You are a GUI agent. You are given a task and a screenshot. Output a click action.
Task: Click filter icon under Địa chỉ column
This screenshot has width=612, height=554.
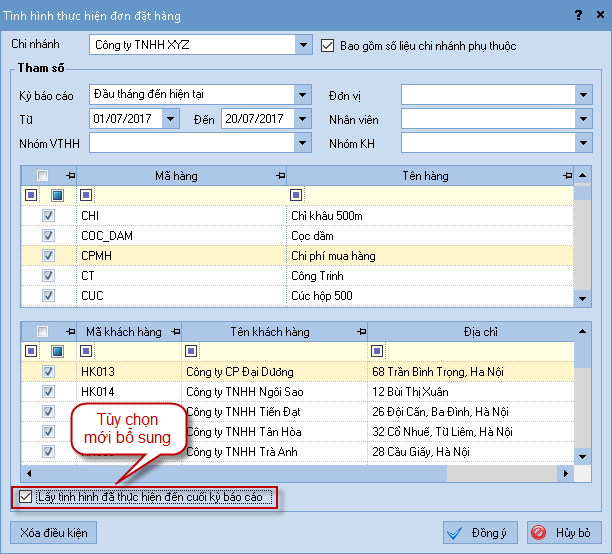[x=377, y=351]
